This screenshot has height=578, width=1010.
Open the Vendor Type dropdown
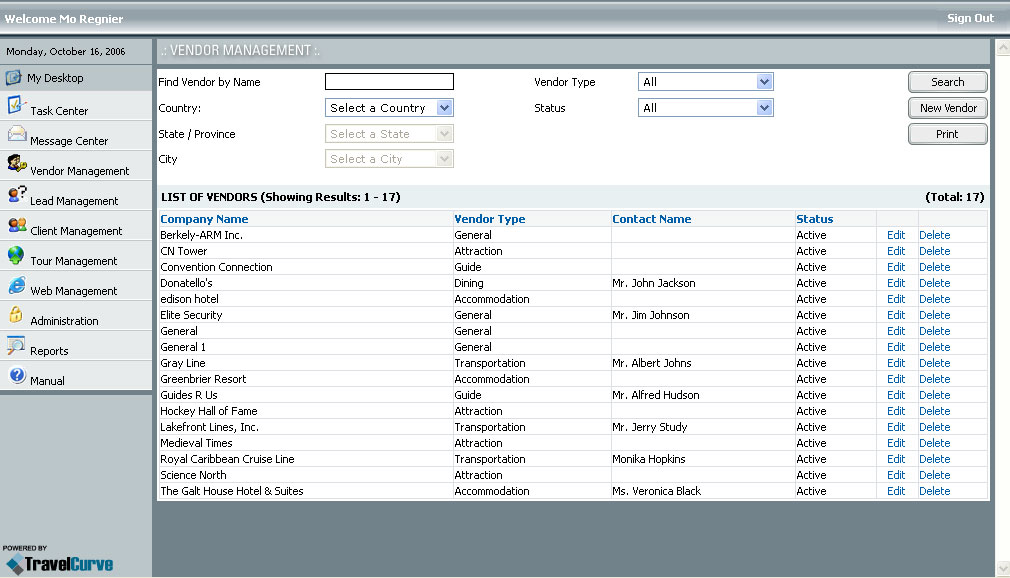click(705, 82)
